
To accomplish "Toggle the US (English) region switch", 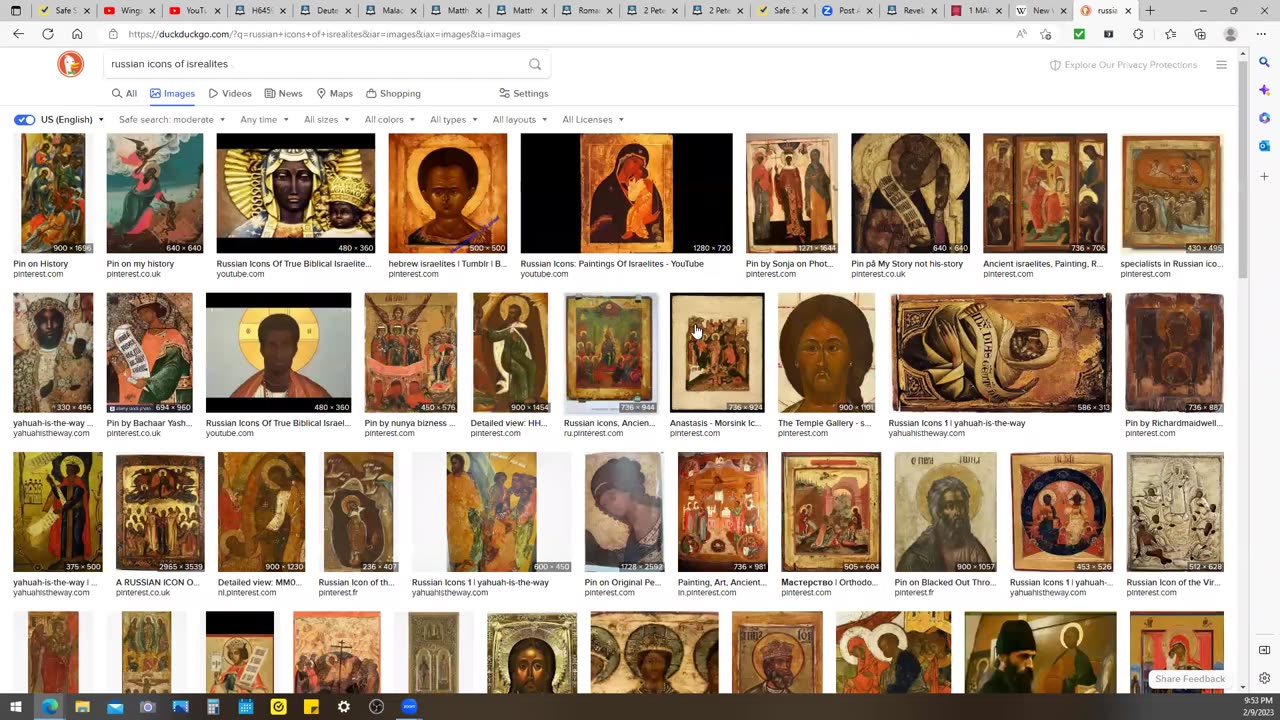I will tap(24, 120).
